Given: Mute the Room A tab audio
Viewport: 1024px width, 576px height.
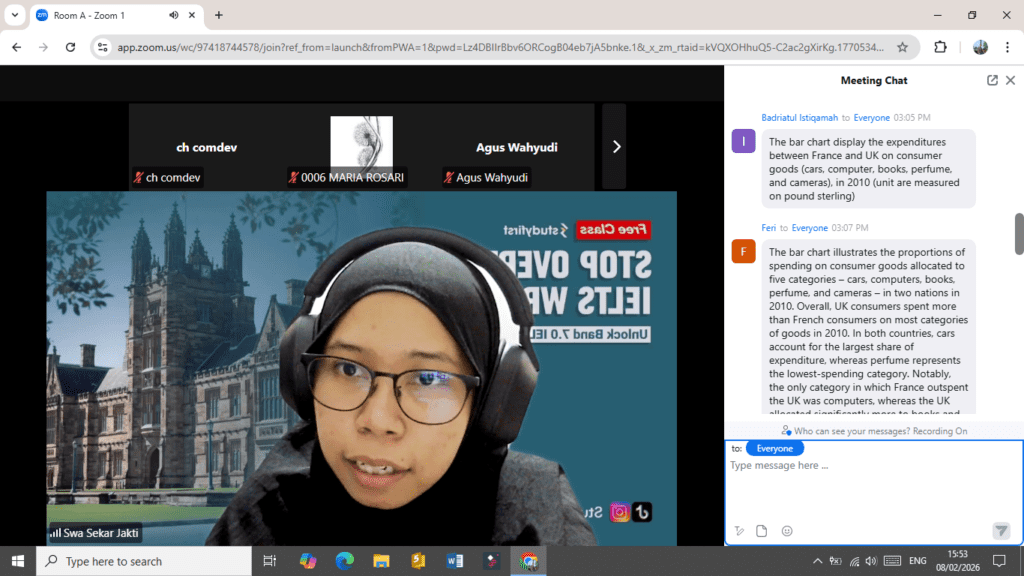Looking at the screenshot, I should click(174, 15).
